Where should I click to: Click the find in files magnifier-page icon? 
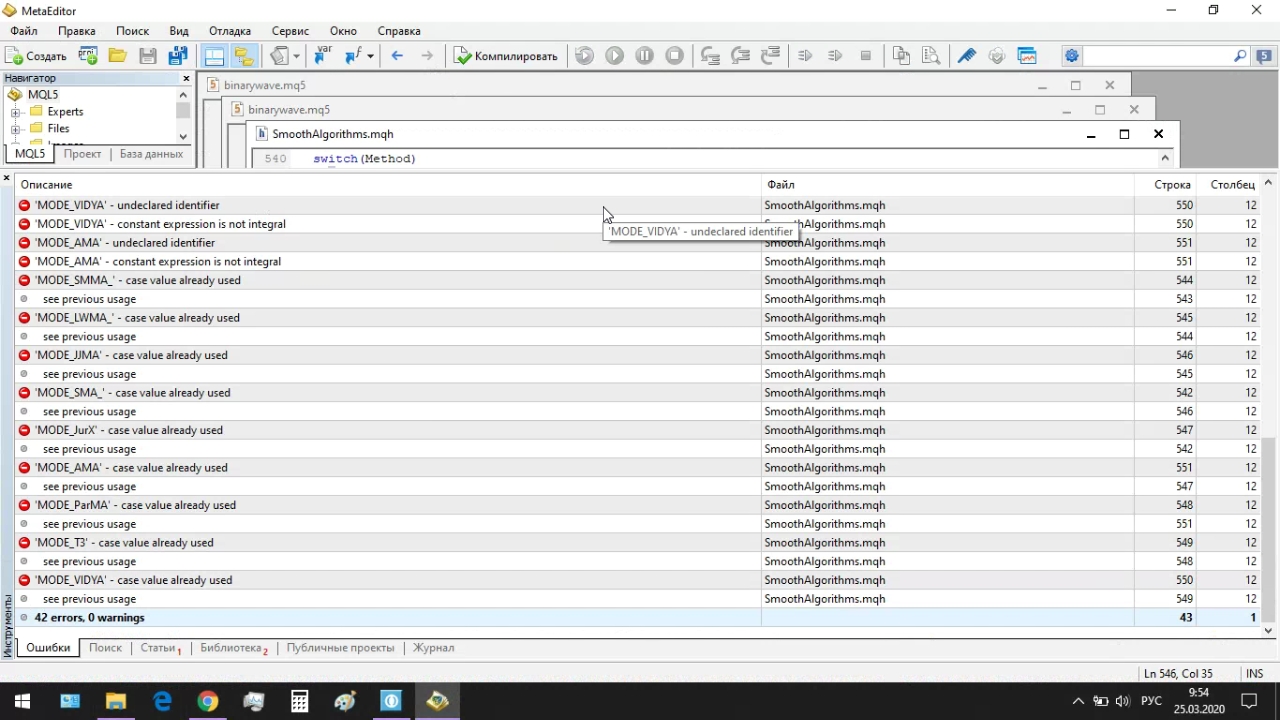pyautogui.click(x=932, y=56)
